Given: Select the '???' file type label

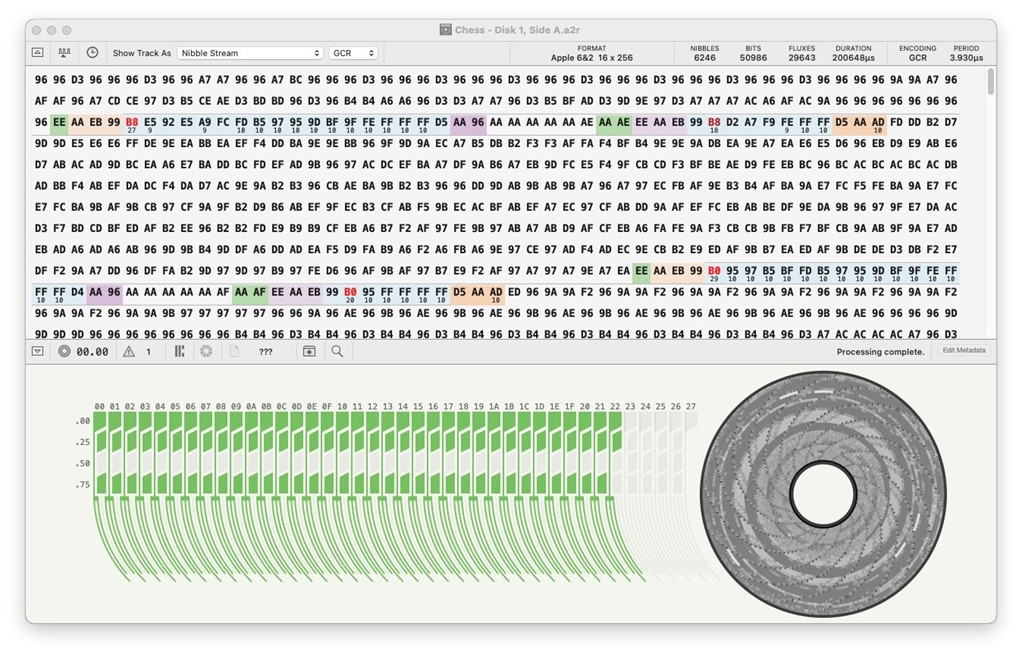Looking at the screenshot, I should pos(265,352).
